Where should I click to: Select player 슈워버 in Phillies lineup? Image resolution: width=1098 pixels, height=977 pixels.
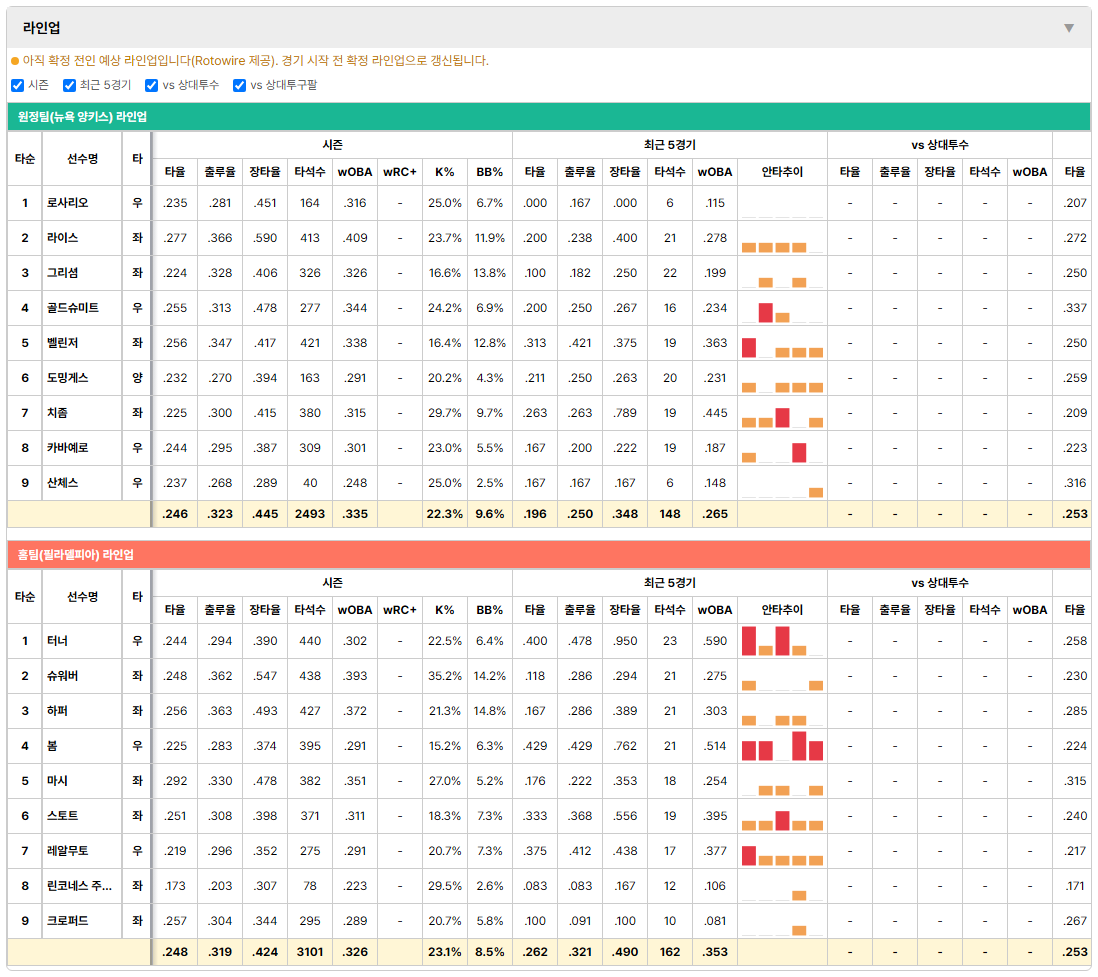click(x=62, y=676)
